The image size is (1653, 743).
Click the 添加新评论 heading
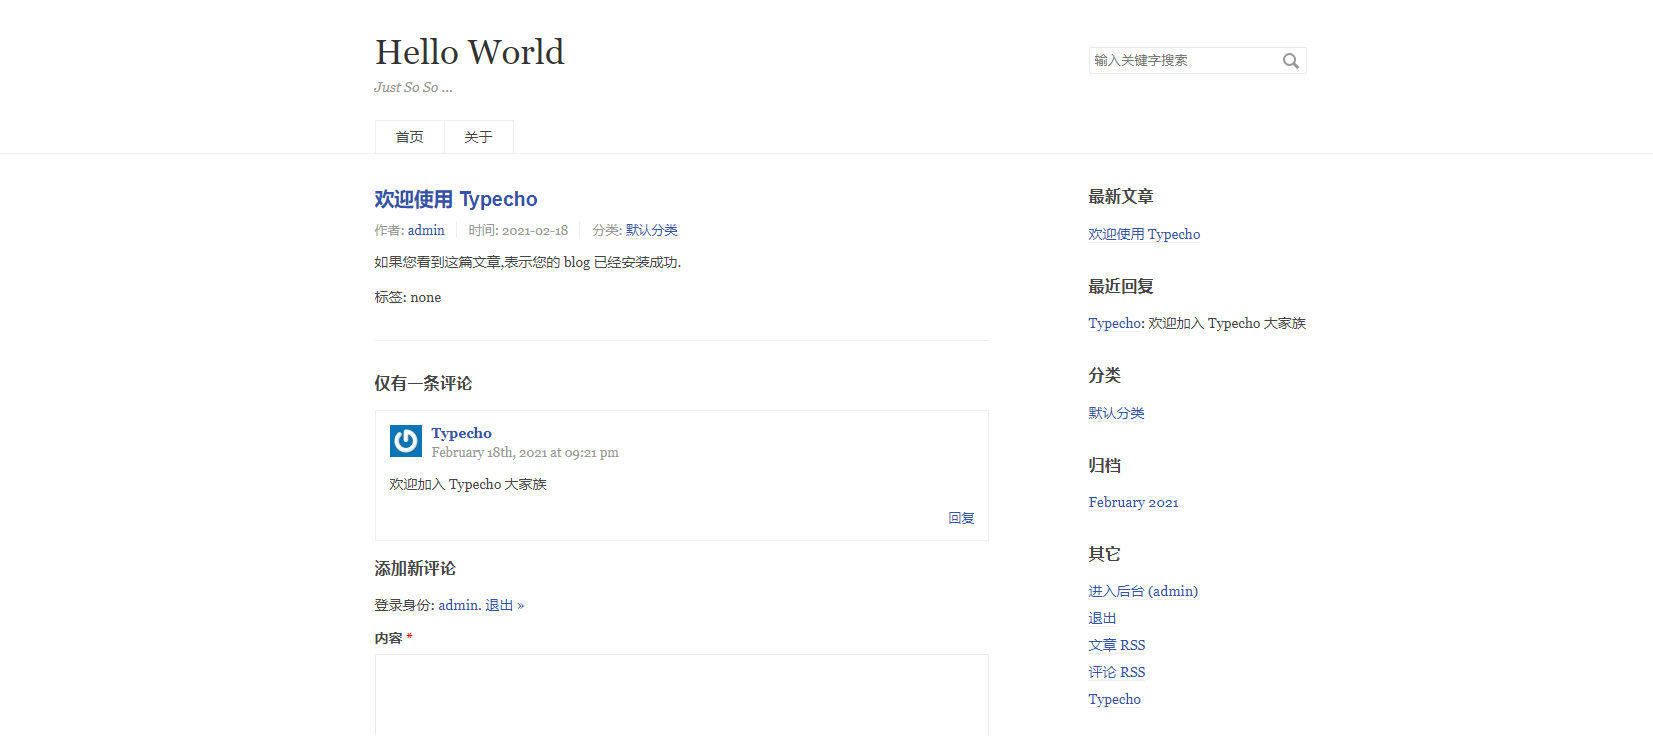click(x=415, y=568)
